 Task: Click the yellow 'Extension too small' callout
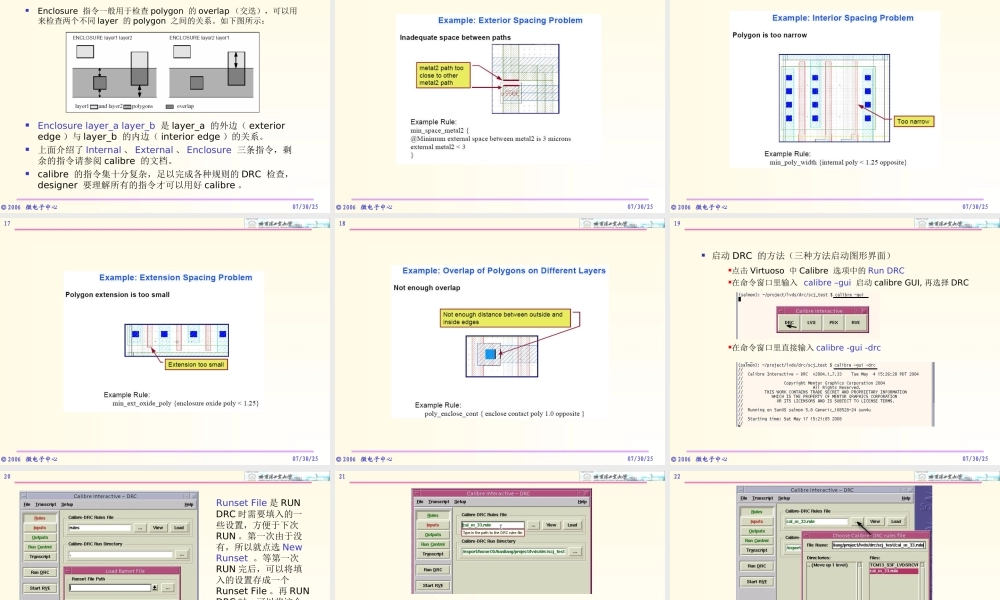(x=196, y=365)
